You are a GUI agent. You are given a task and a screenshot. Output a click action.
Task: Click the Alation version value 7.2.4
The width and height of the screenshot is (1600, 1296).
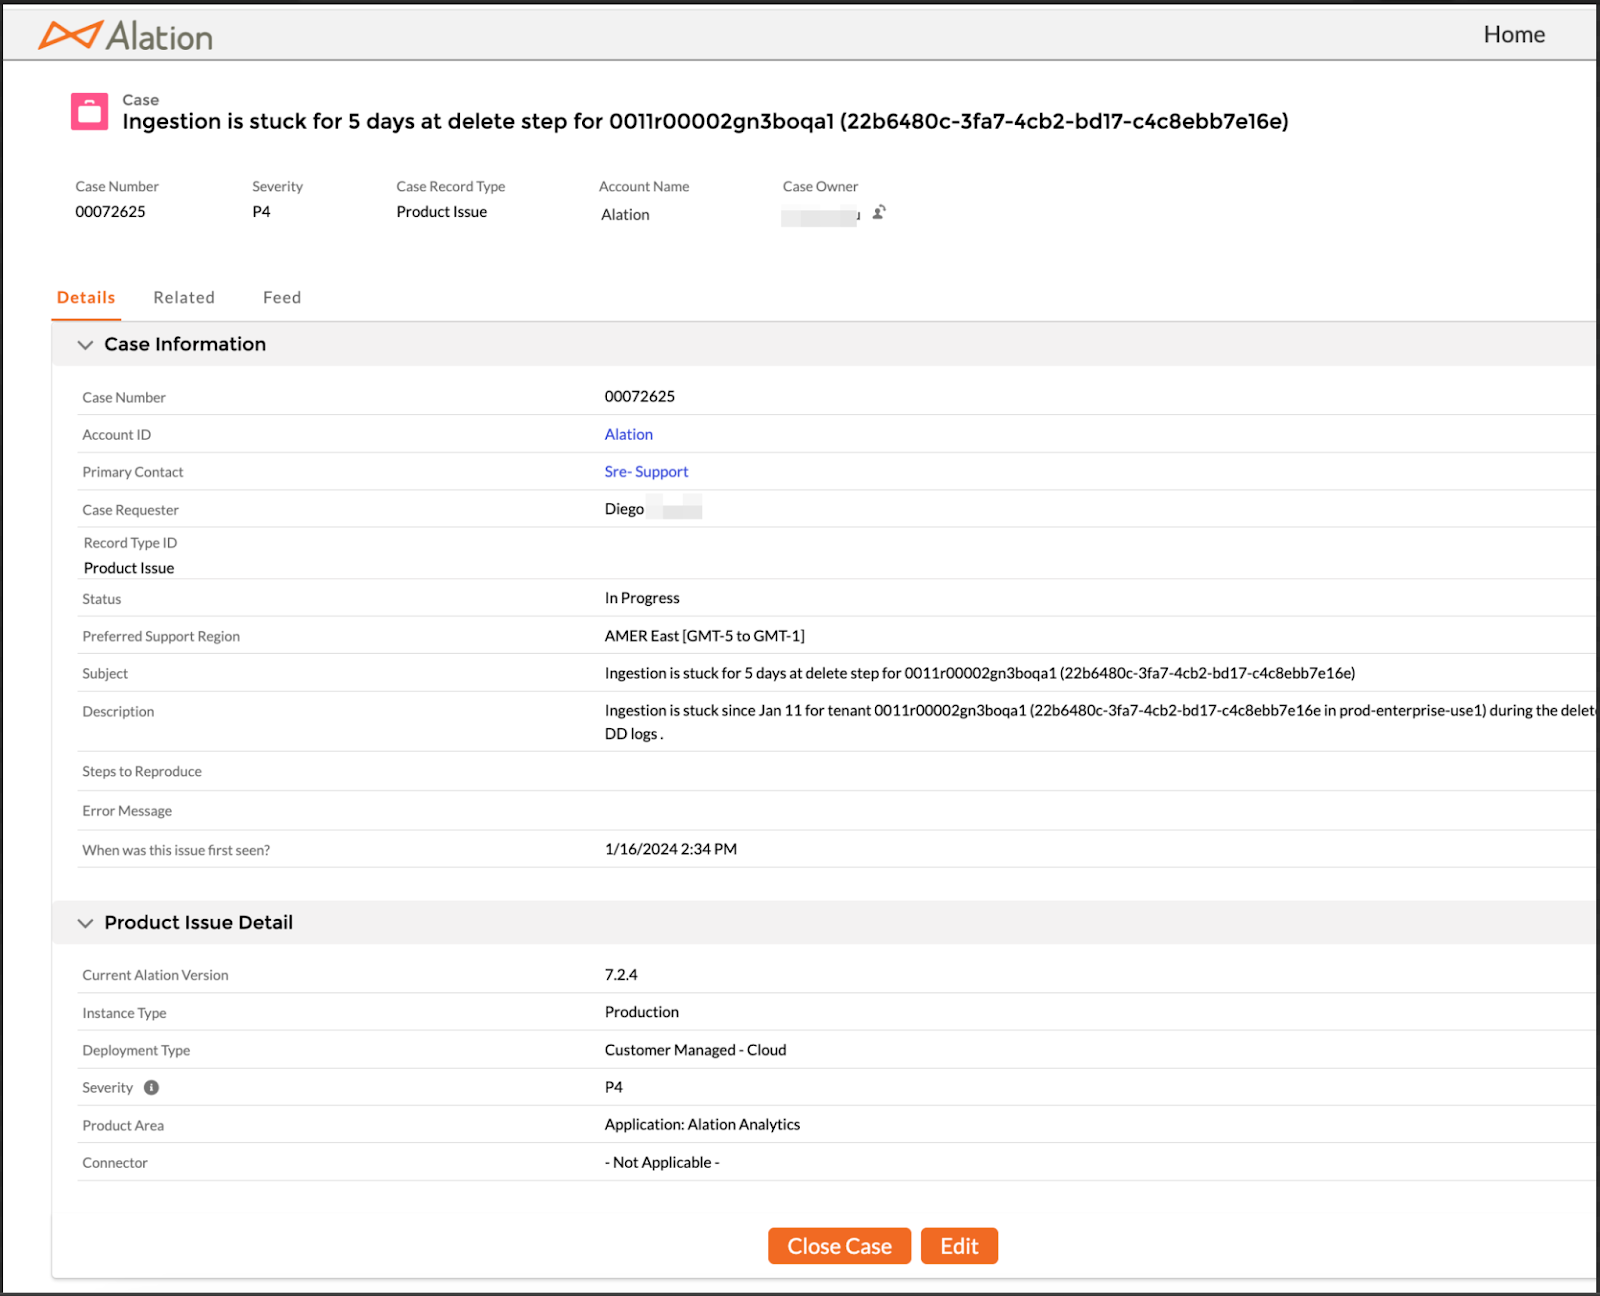pos(621,974)
